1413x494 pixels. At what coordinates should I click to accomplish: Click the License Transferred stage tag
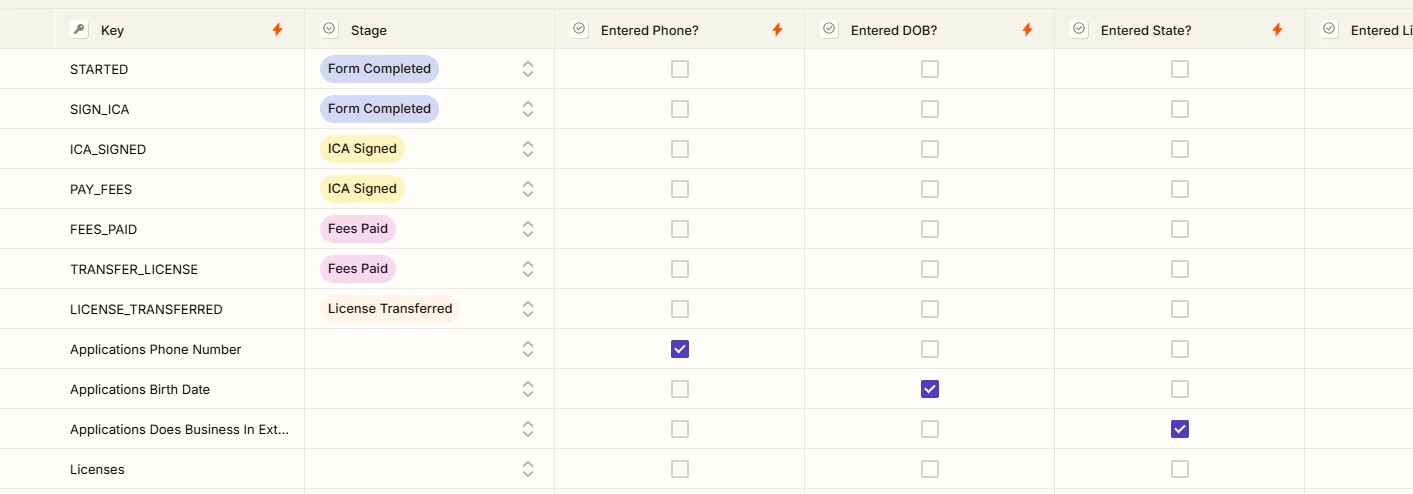[390, 309]
